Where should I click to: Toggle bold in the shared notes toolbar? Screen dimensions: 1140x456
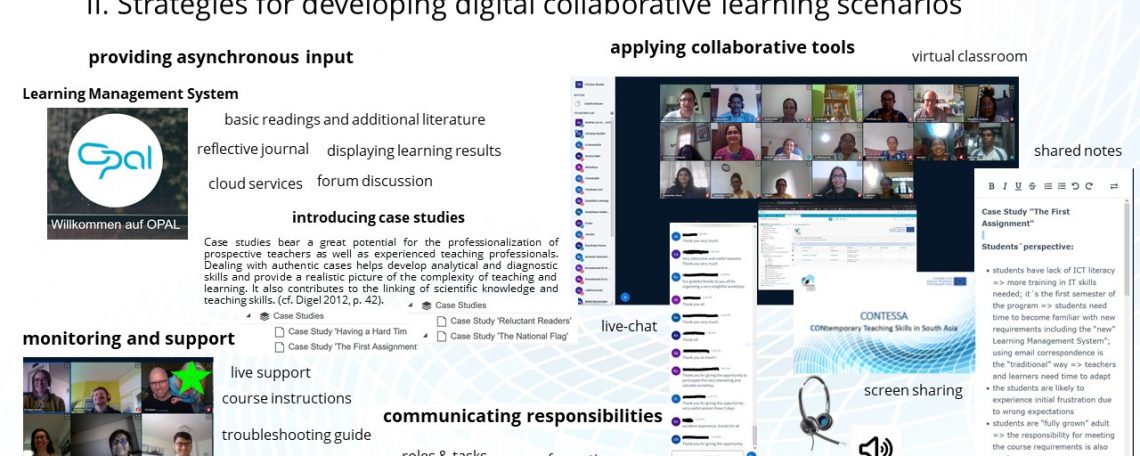coord(992,186)
